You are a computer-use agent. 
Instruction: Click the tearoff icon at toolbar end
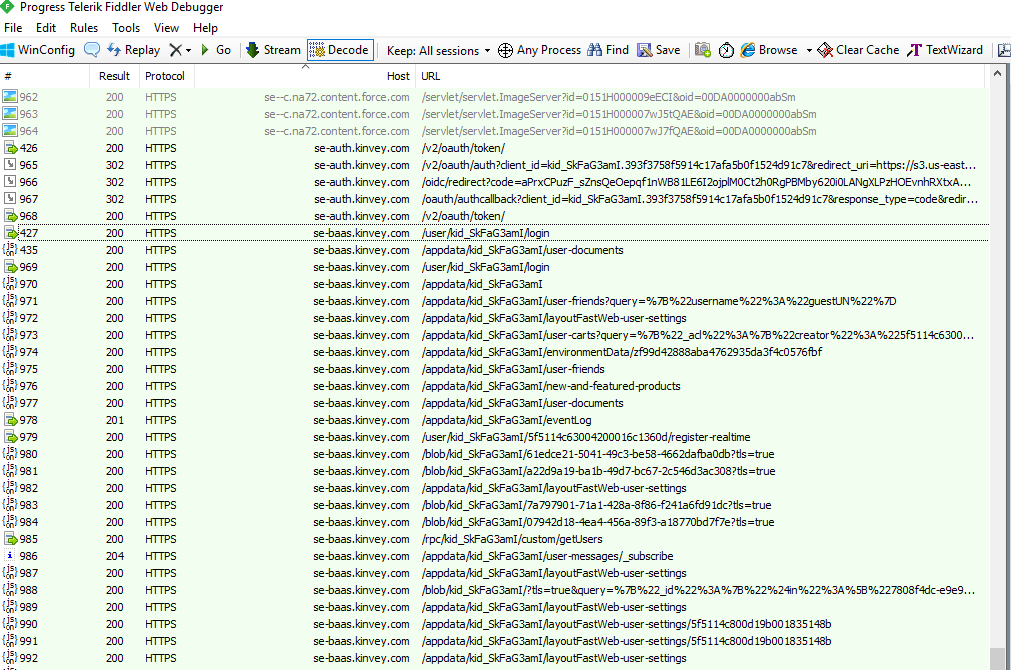coord(1004,50)
